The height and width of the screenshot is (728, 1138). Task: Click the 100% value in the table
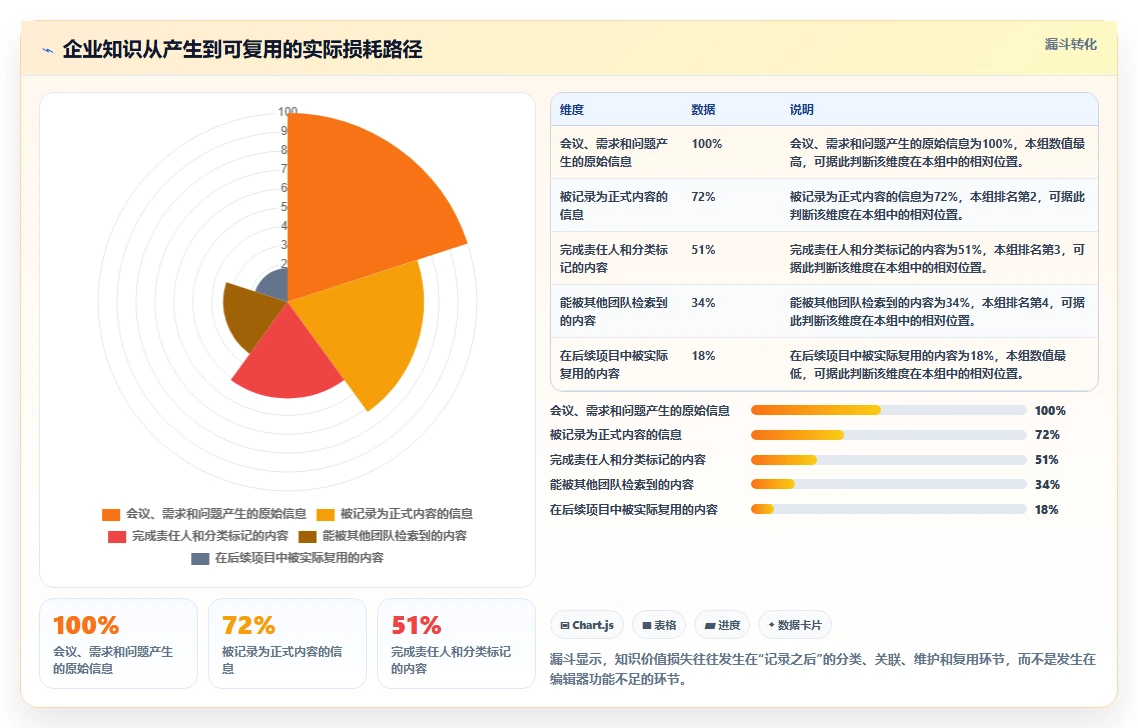pos(707,144)
